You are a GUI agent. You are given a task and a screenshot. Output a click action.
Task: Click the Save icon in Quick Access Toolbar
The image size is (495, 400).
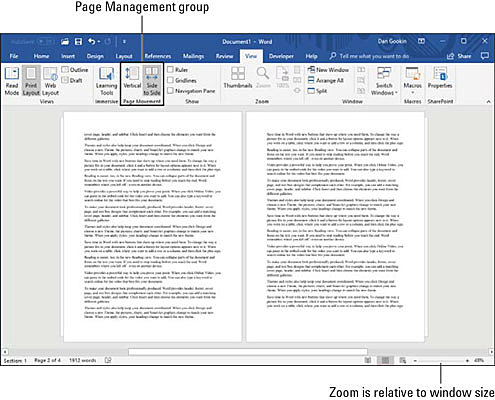pos(78,42)
